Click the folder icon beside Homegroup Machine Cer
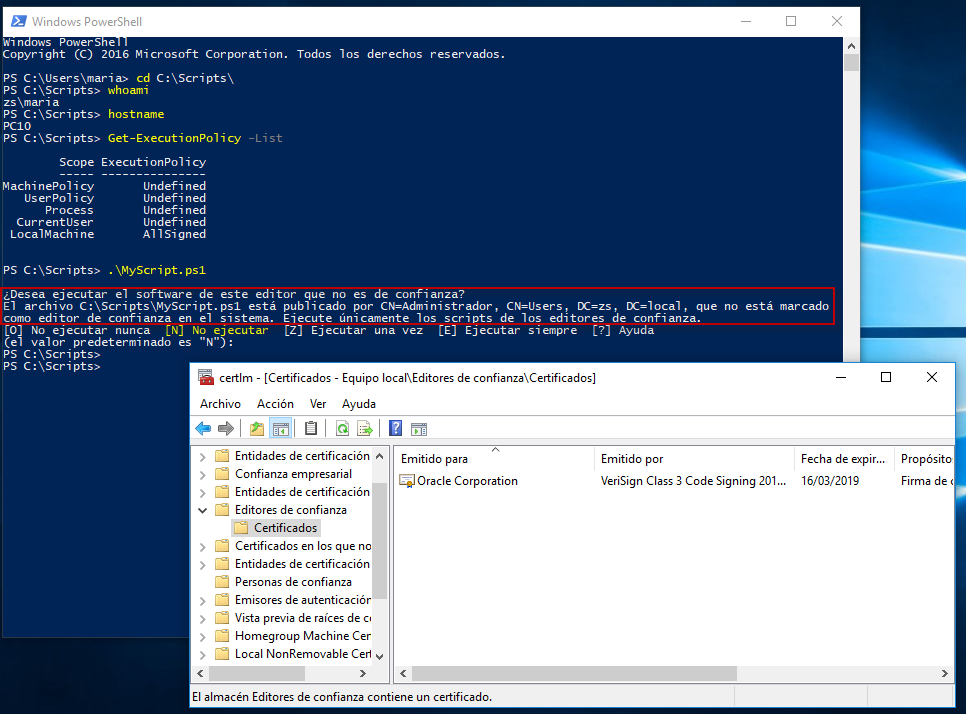The width and height of the screenshot is (966, 714). click(x=222, y=636)
